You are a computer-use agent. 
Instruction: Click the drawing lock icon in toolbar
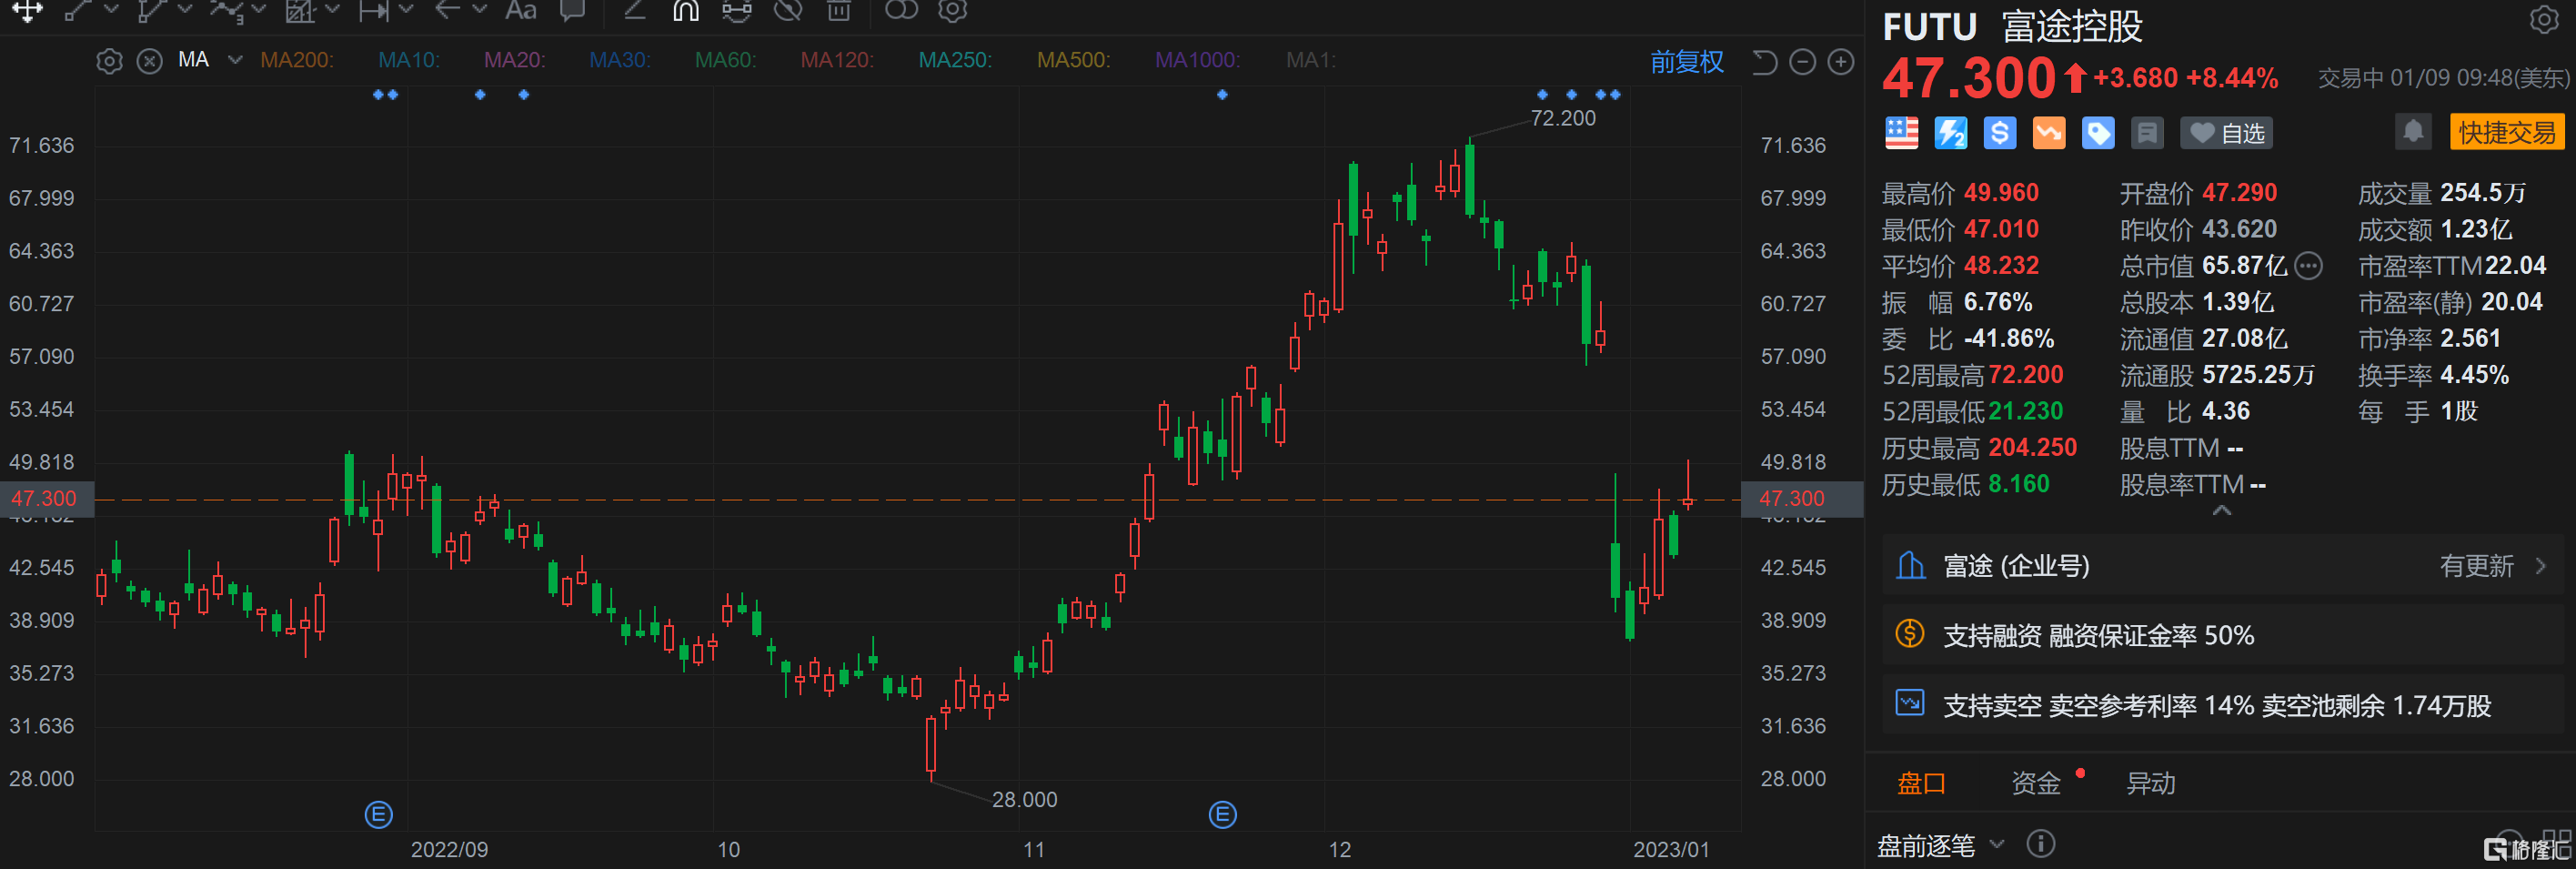[x=737, y=10]
